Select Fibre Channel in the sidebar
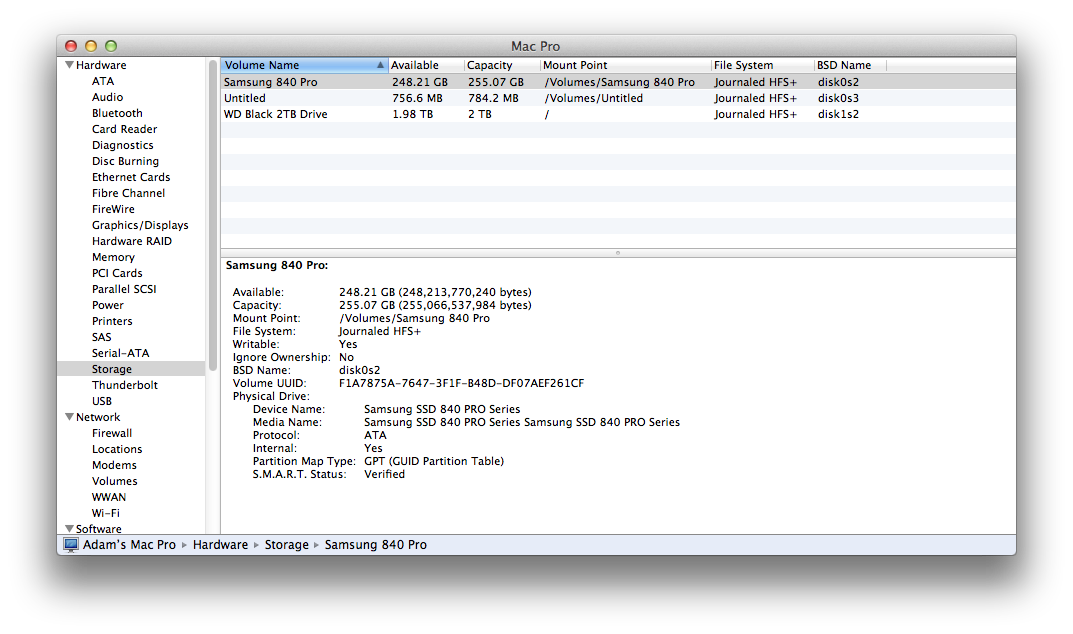The height and width of the screenshot is (634, 1073). (x=128, y=193)
